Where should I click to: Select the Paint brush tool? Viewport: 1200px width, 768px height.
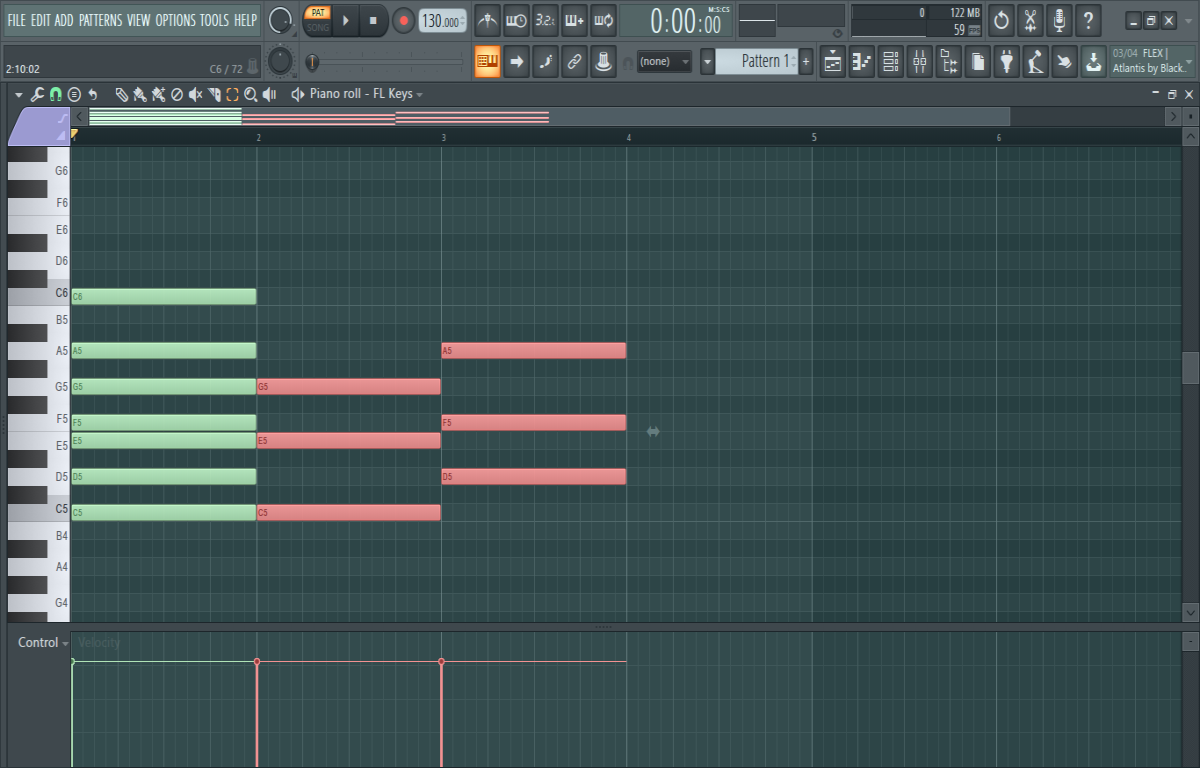pos(140,94)
